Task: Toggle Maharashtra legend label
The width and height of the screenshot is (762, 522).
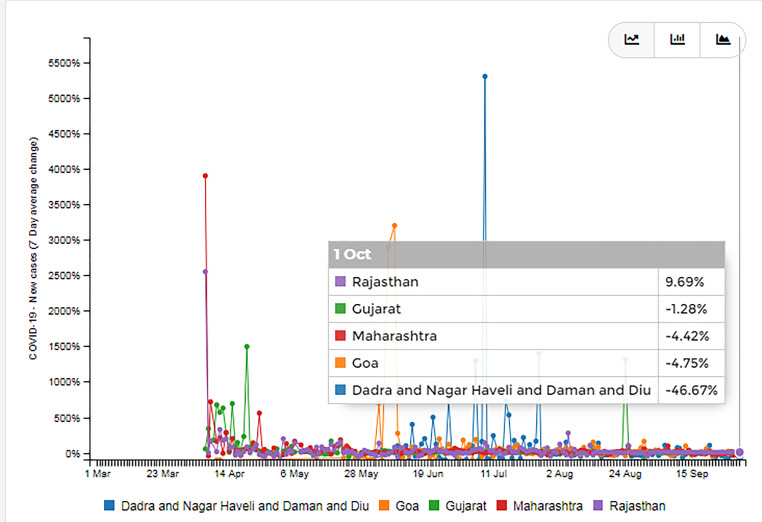Action: click(548, 506)
